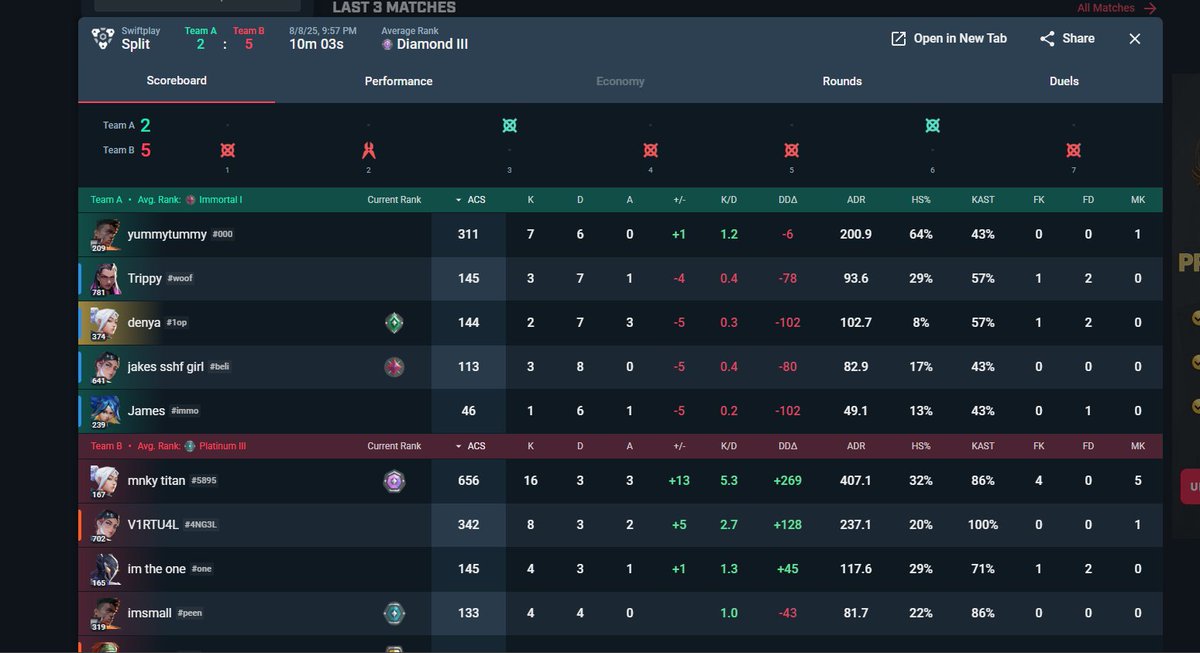
Task: Switch to the Rounds tab
Action: 842,81
